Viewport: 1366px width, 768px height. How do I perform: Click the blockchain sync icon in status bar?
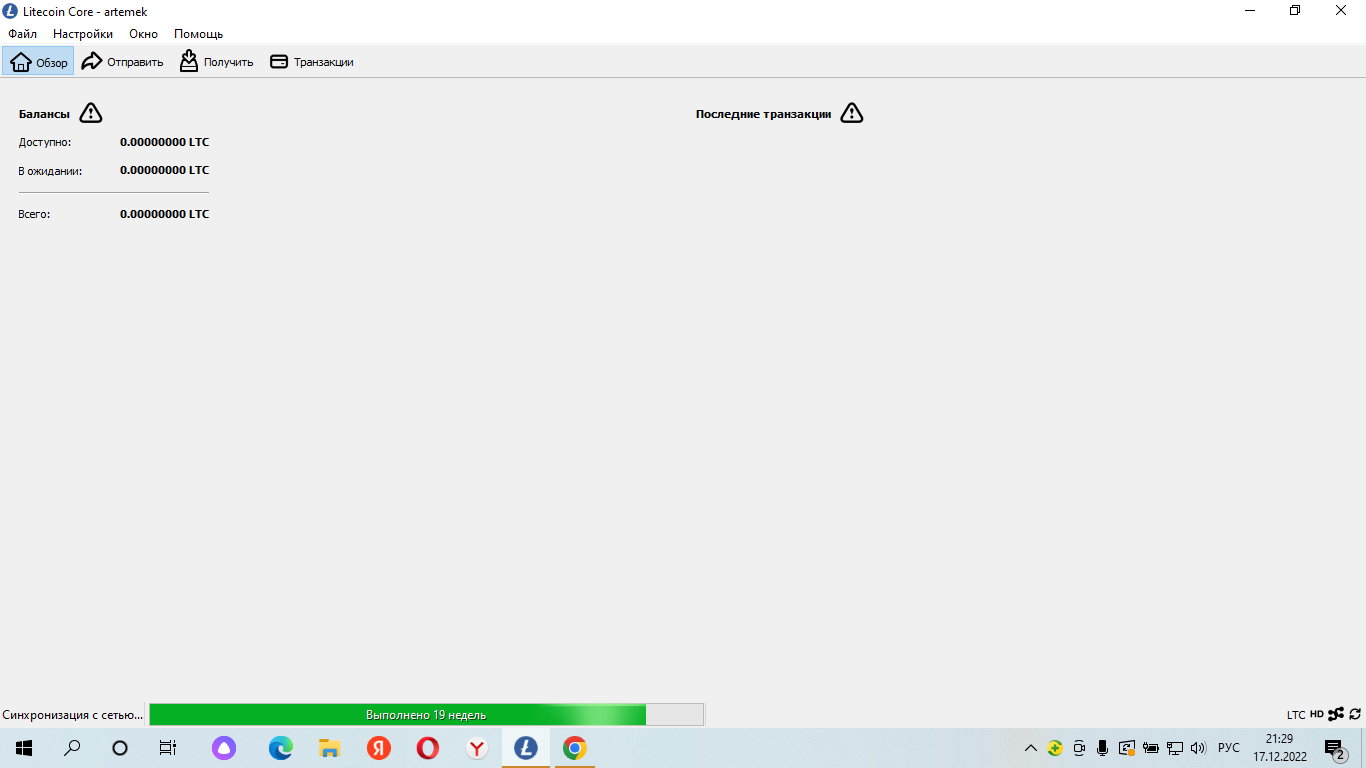click(1355, 714)
